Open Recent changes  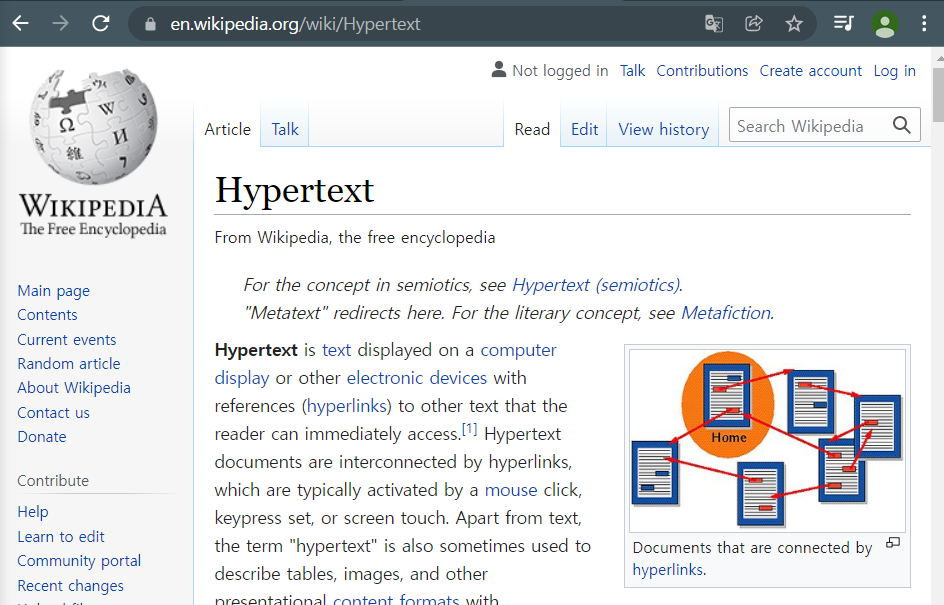pos(70,586)
